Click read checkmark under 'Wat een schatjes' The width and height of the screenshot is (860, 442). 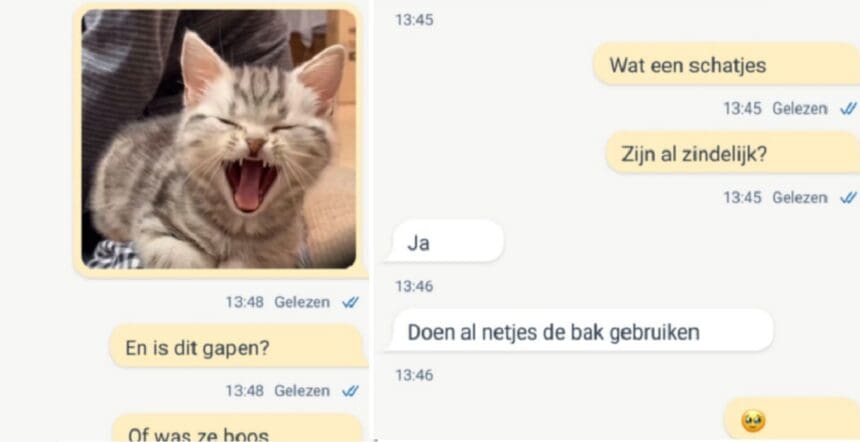848,109
